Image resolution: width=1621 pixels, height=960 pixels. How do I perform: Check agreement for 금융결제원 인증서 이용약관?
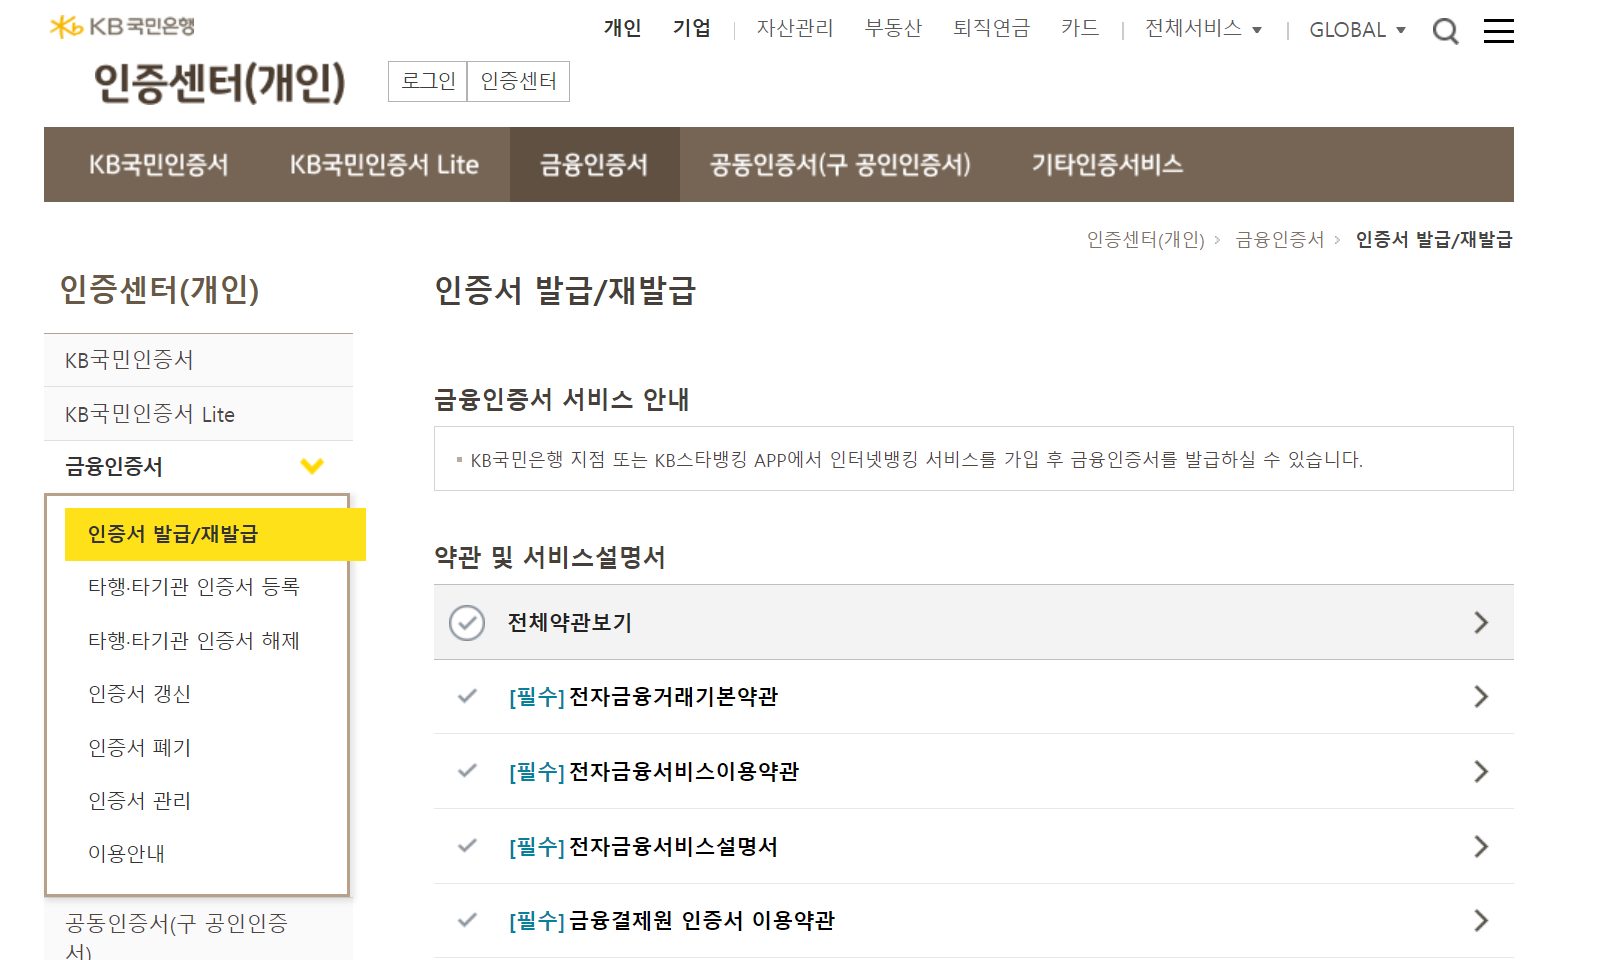pyautogui.click(x=467, y=920)
